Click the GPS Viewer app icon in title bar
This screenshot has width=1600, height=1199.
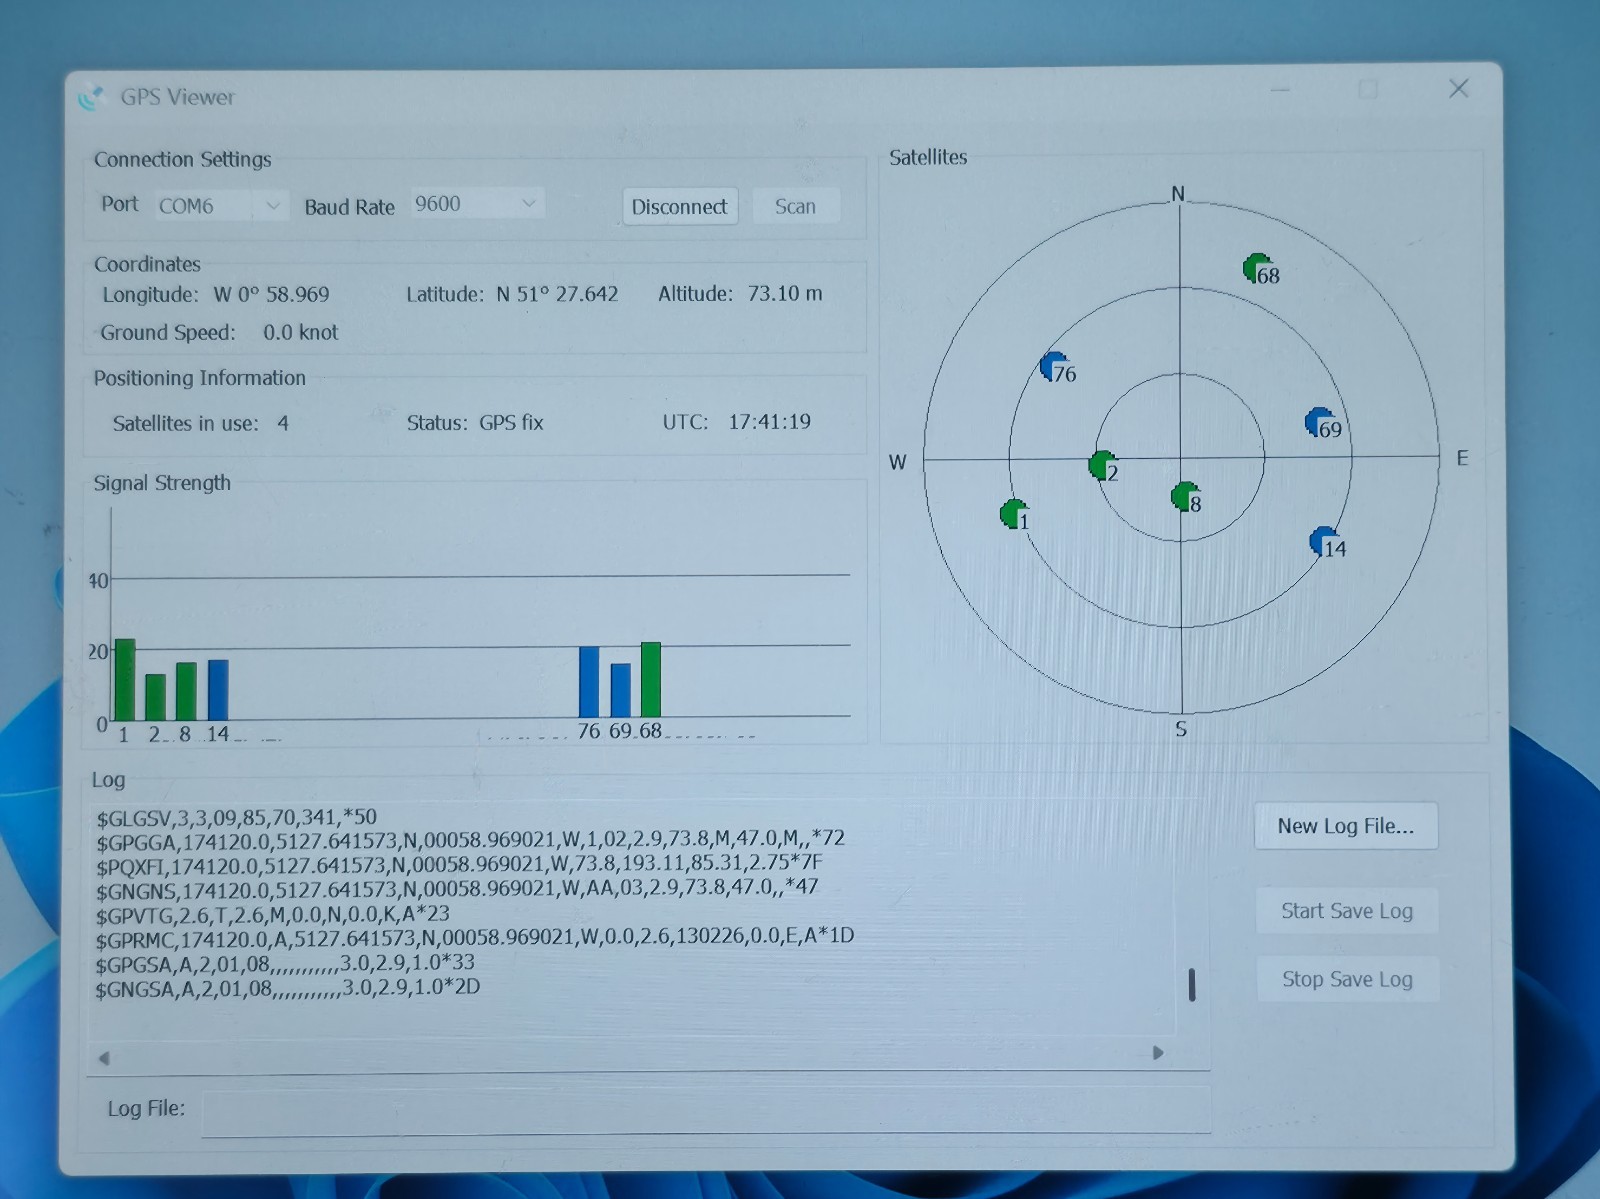[x=92, y=97]
